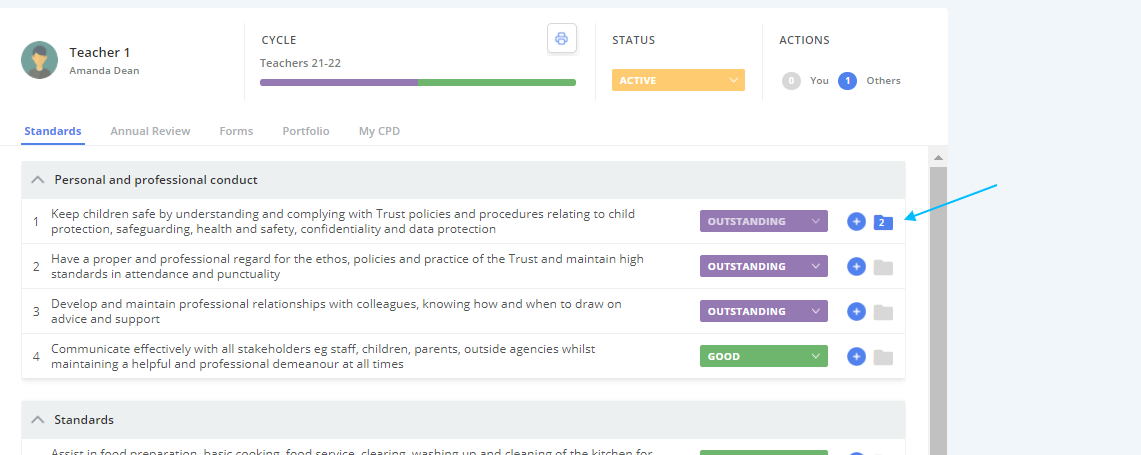
Task: Click the scrollbar up arrow
Action: pos(938,157)
